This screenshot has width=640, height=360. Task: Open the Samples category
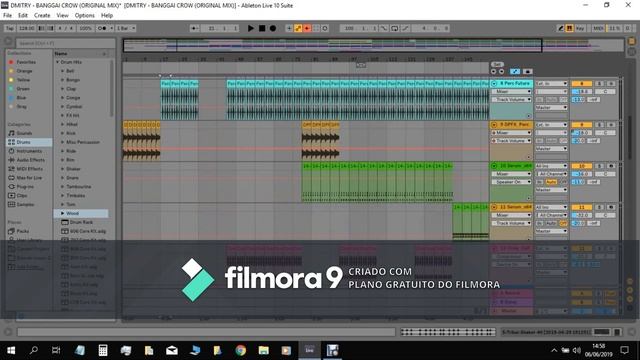(25, 204)
